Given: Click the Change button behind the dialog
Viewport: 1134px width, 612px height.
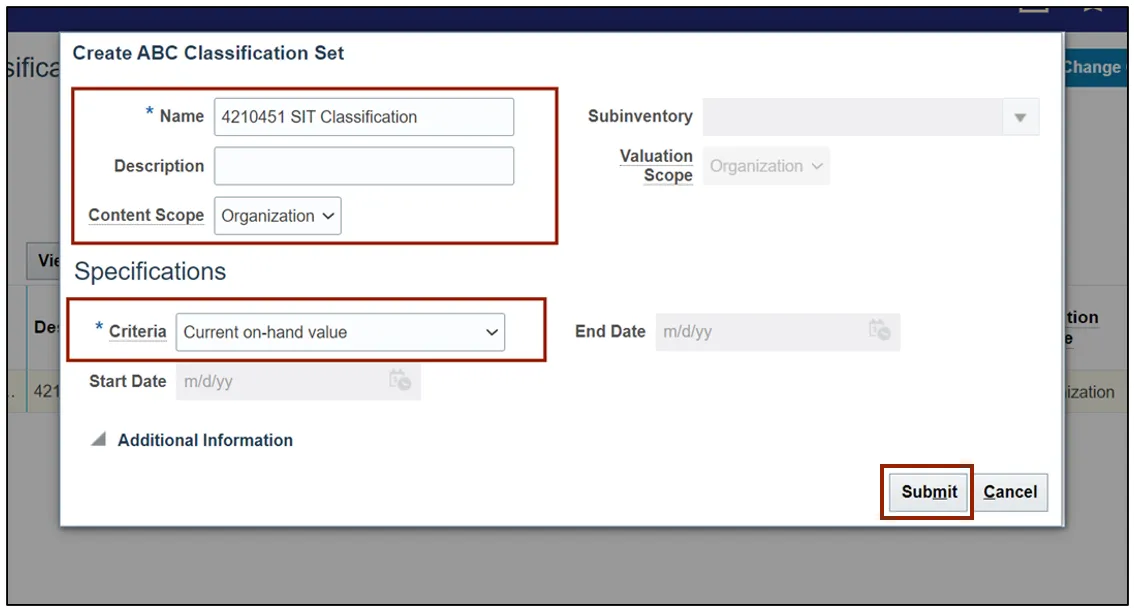Looking at the screenshot, I should point(1092,67).
